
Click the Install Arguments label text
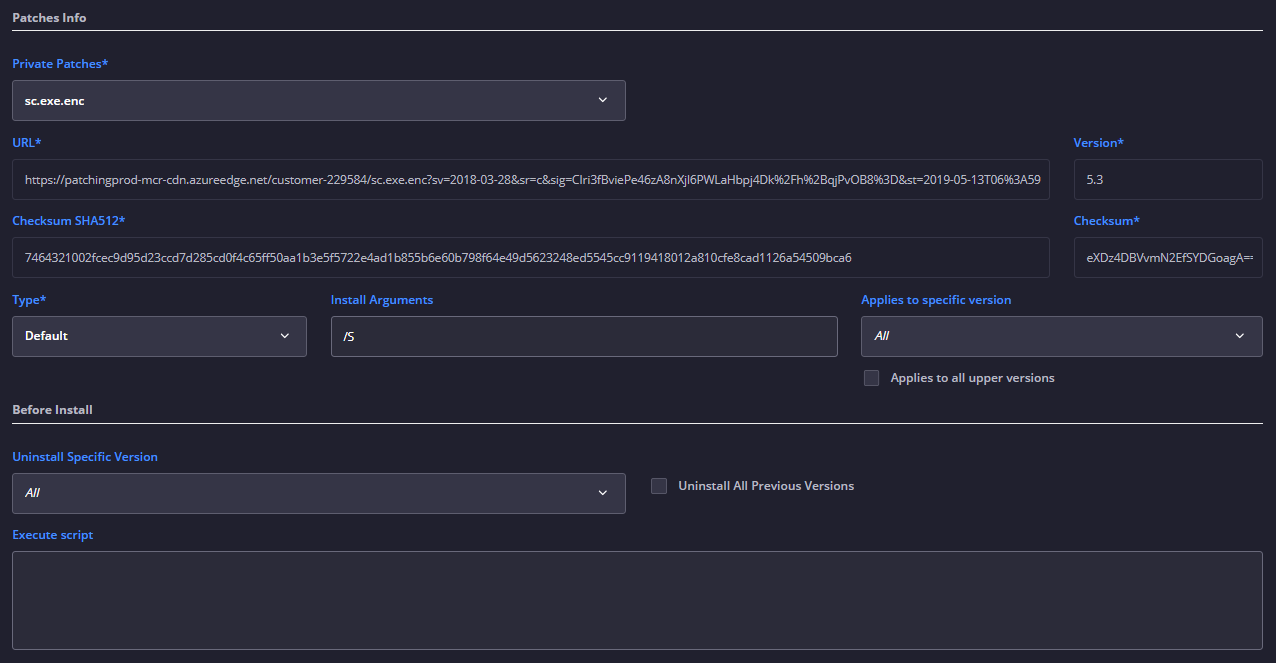[382, 300]
